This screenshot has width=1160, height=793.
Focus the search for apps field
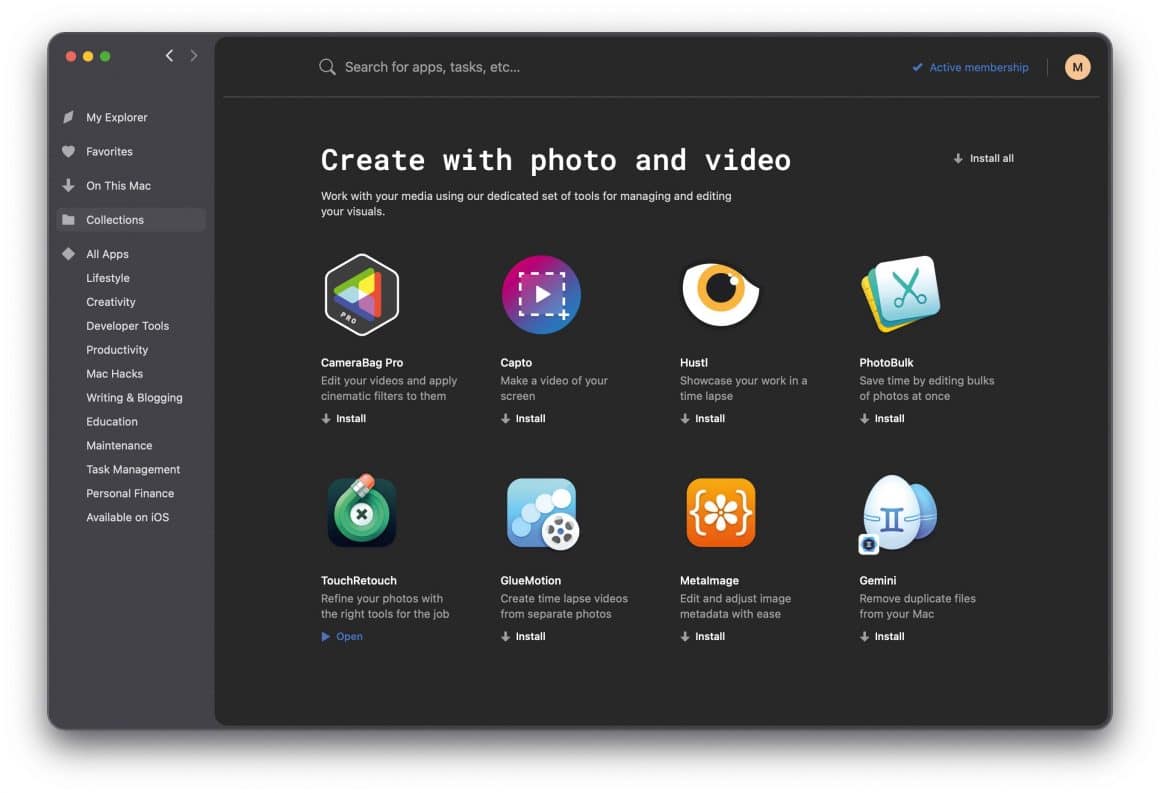pyautogui.click(x=500, y=67)
